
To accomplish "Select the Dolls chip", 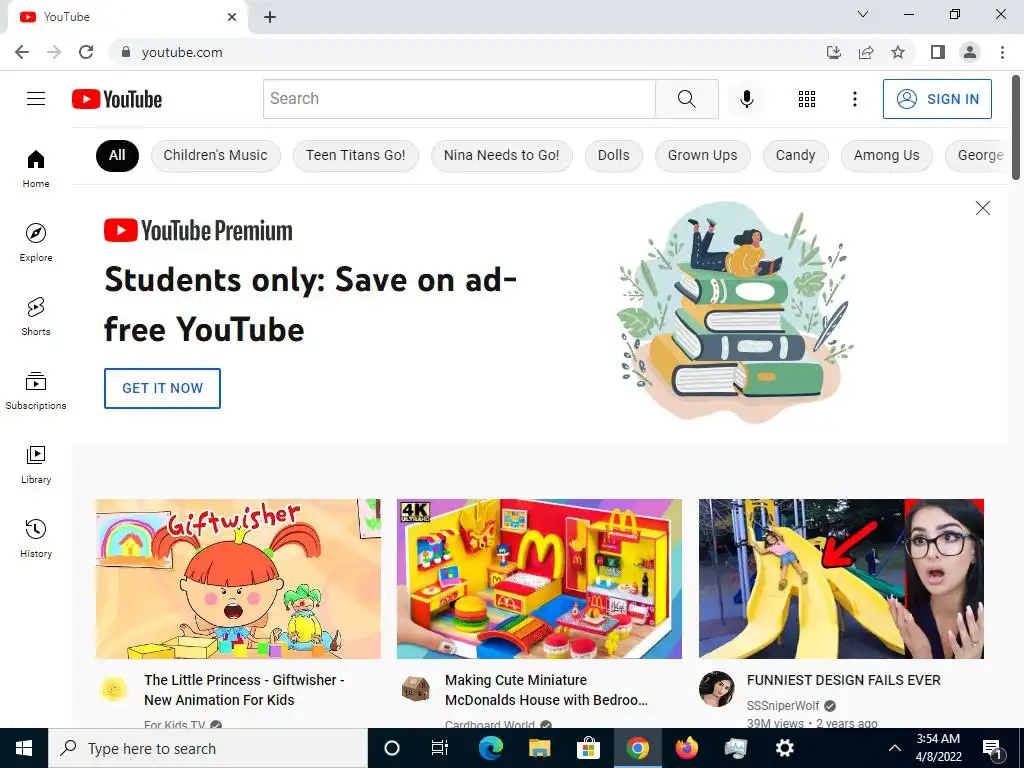I will click(614, 155).
